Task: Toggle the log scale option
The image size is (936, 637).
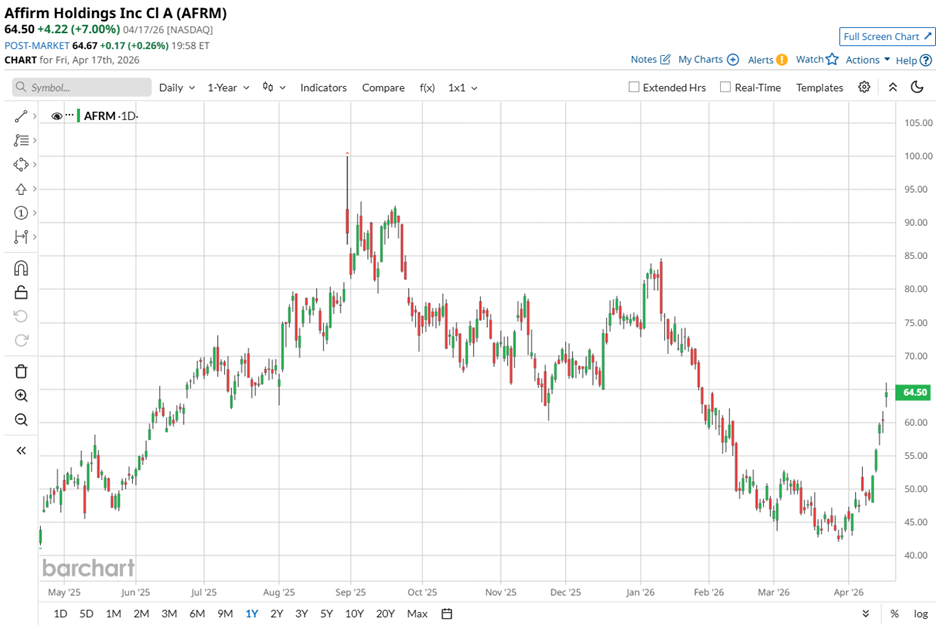Action: (x=920, y=614)
